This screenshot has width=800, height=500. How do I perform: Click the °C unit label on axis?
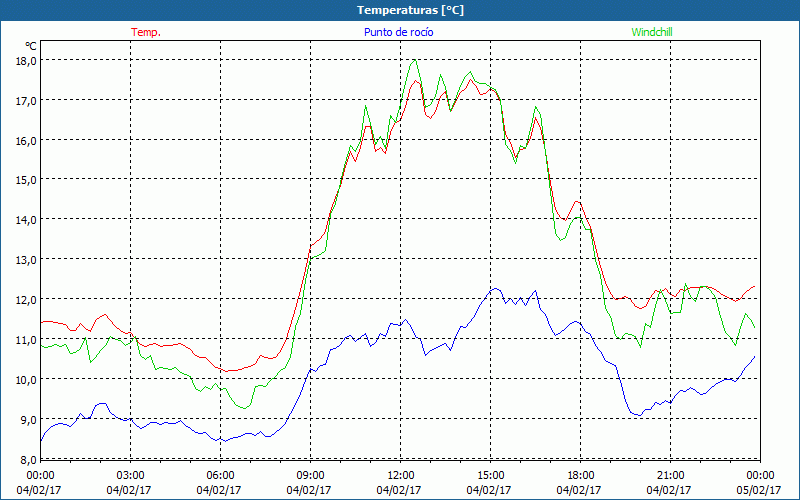click(31, 46)
